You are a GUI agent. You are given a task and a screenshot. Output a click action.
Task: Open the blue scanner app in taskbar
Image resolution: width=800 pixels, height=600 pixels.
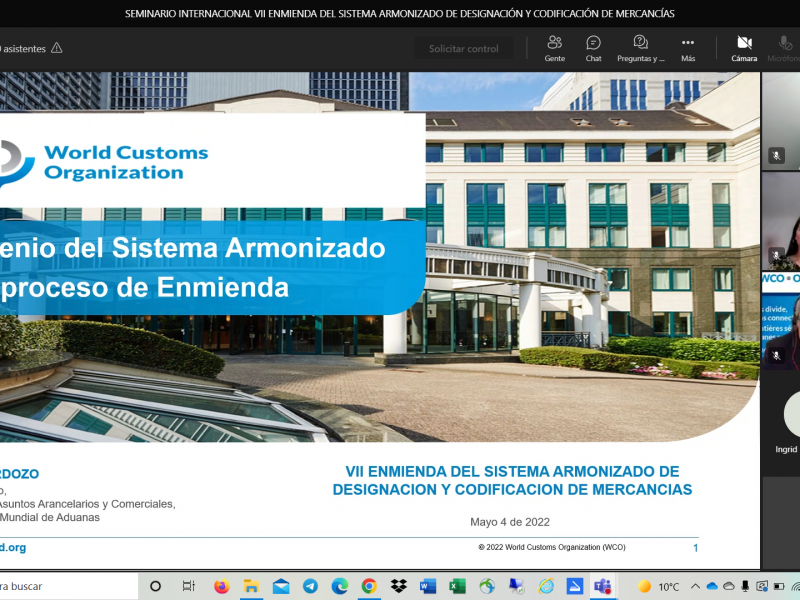pos(576,586)
